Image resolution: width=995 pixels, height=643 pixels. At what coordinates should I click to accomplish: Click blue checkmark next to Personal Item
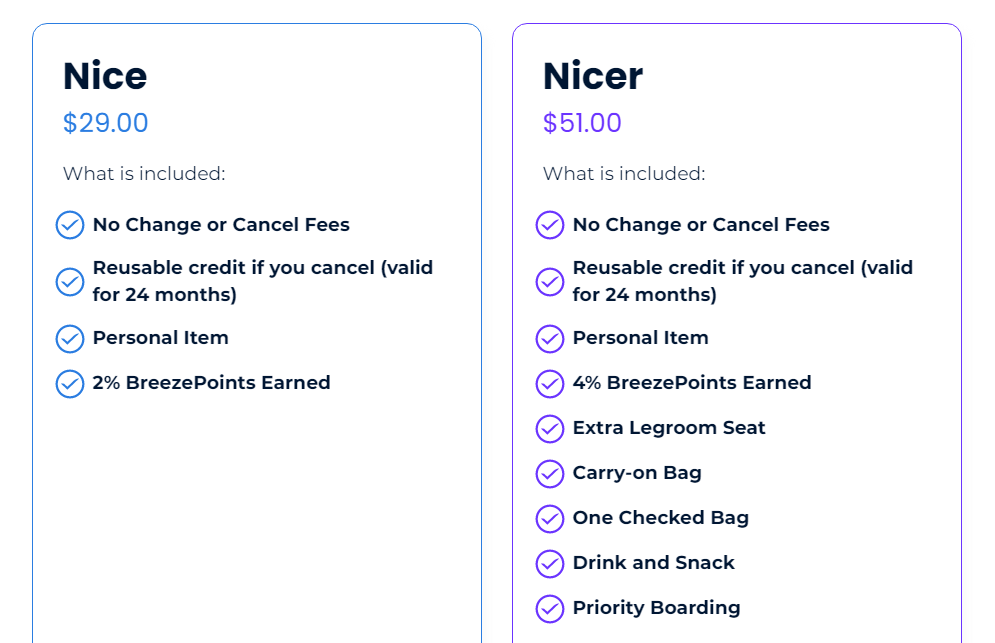pos(70,338)
